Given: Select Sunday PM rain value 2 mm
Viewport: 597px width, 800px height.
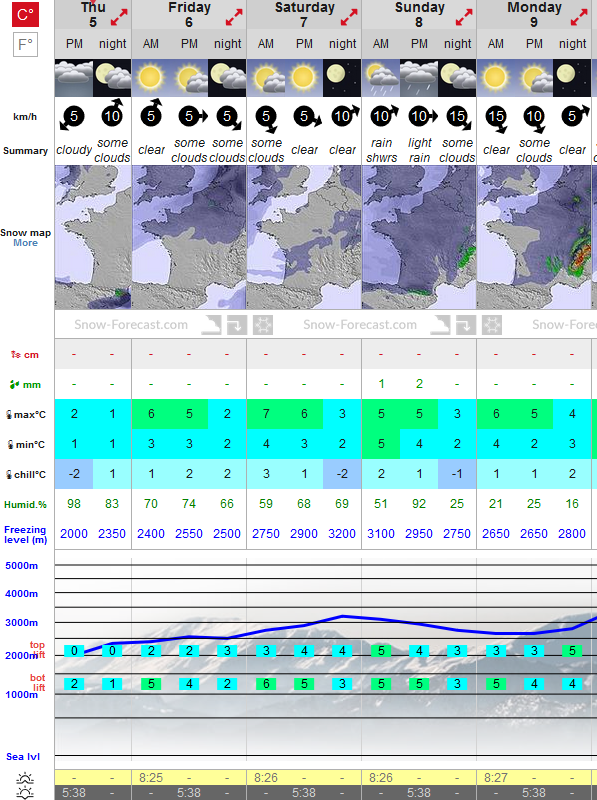Looking at the screenshot, I should pyautogui.click(x=419, y=384).
